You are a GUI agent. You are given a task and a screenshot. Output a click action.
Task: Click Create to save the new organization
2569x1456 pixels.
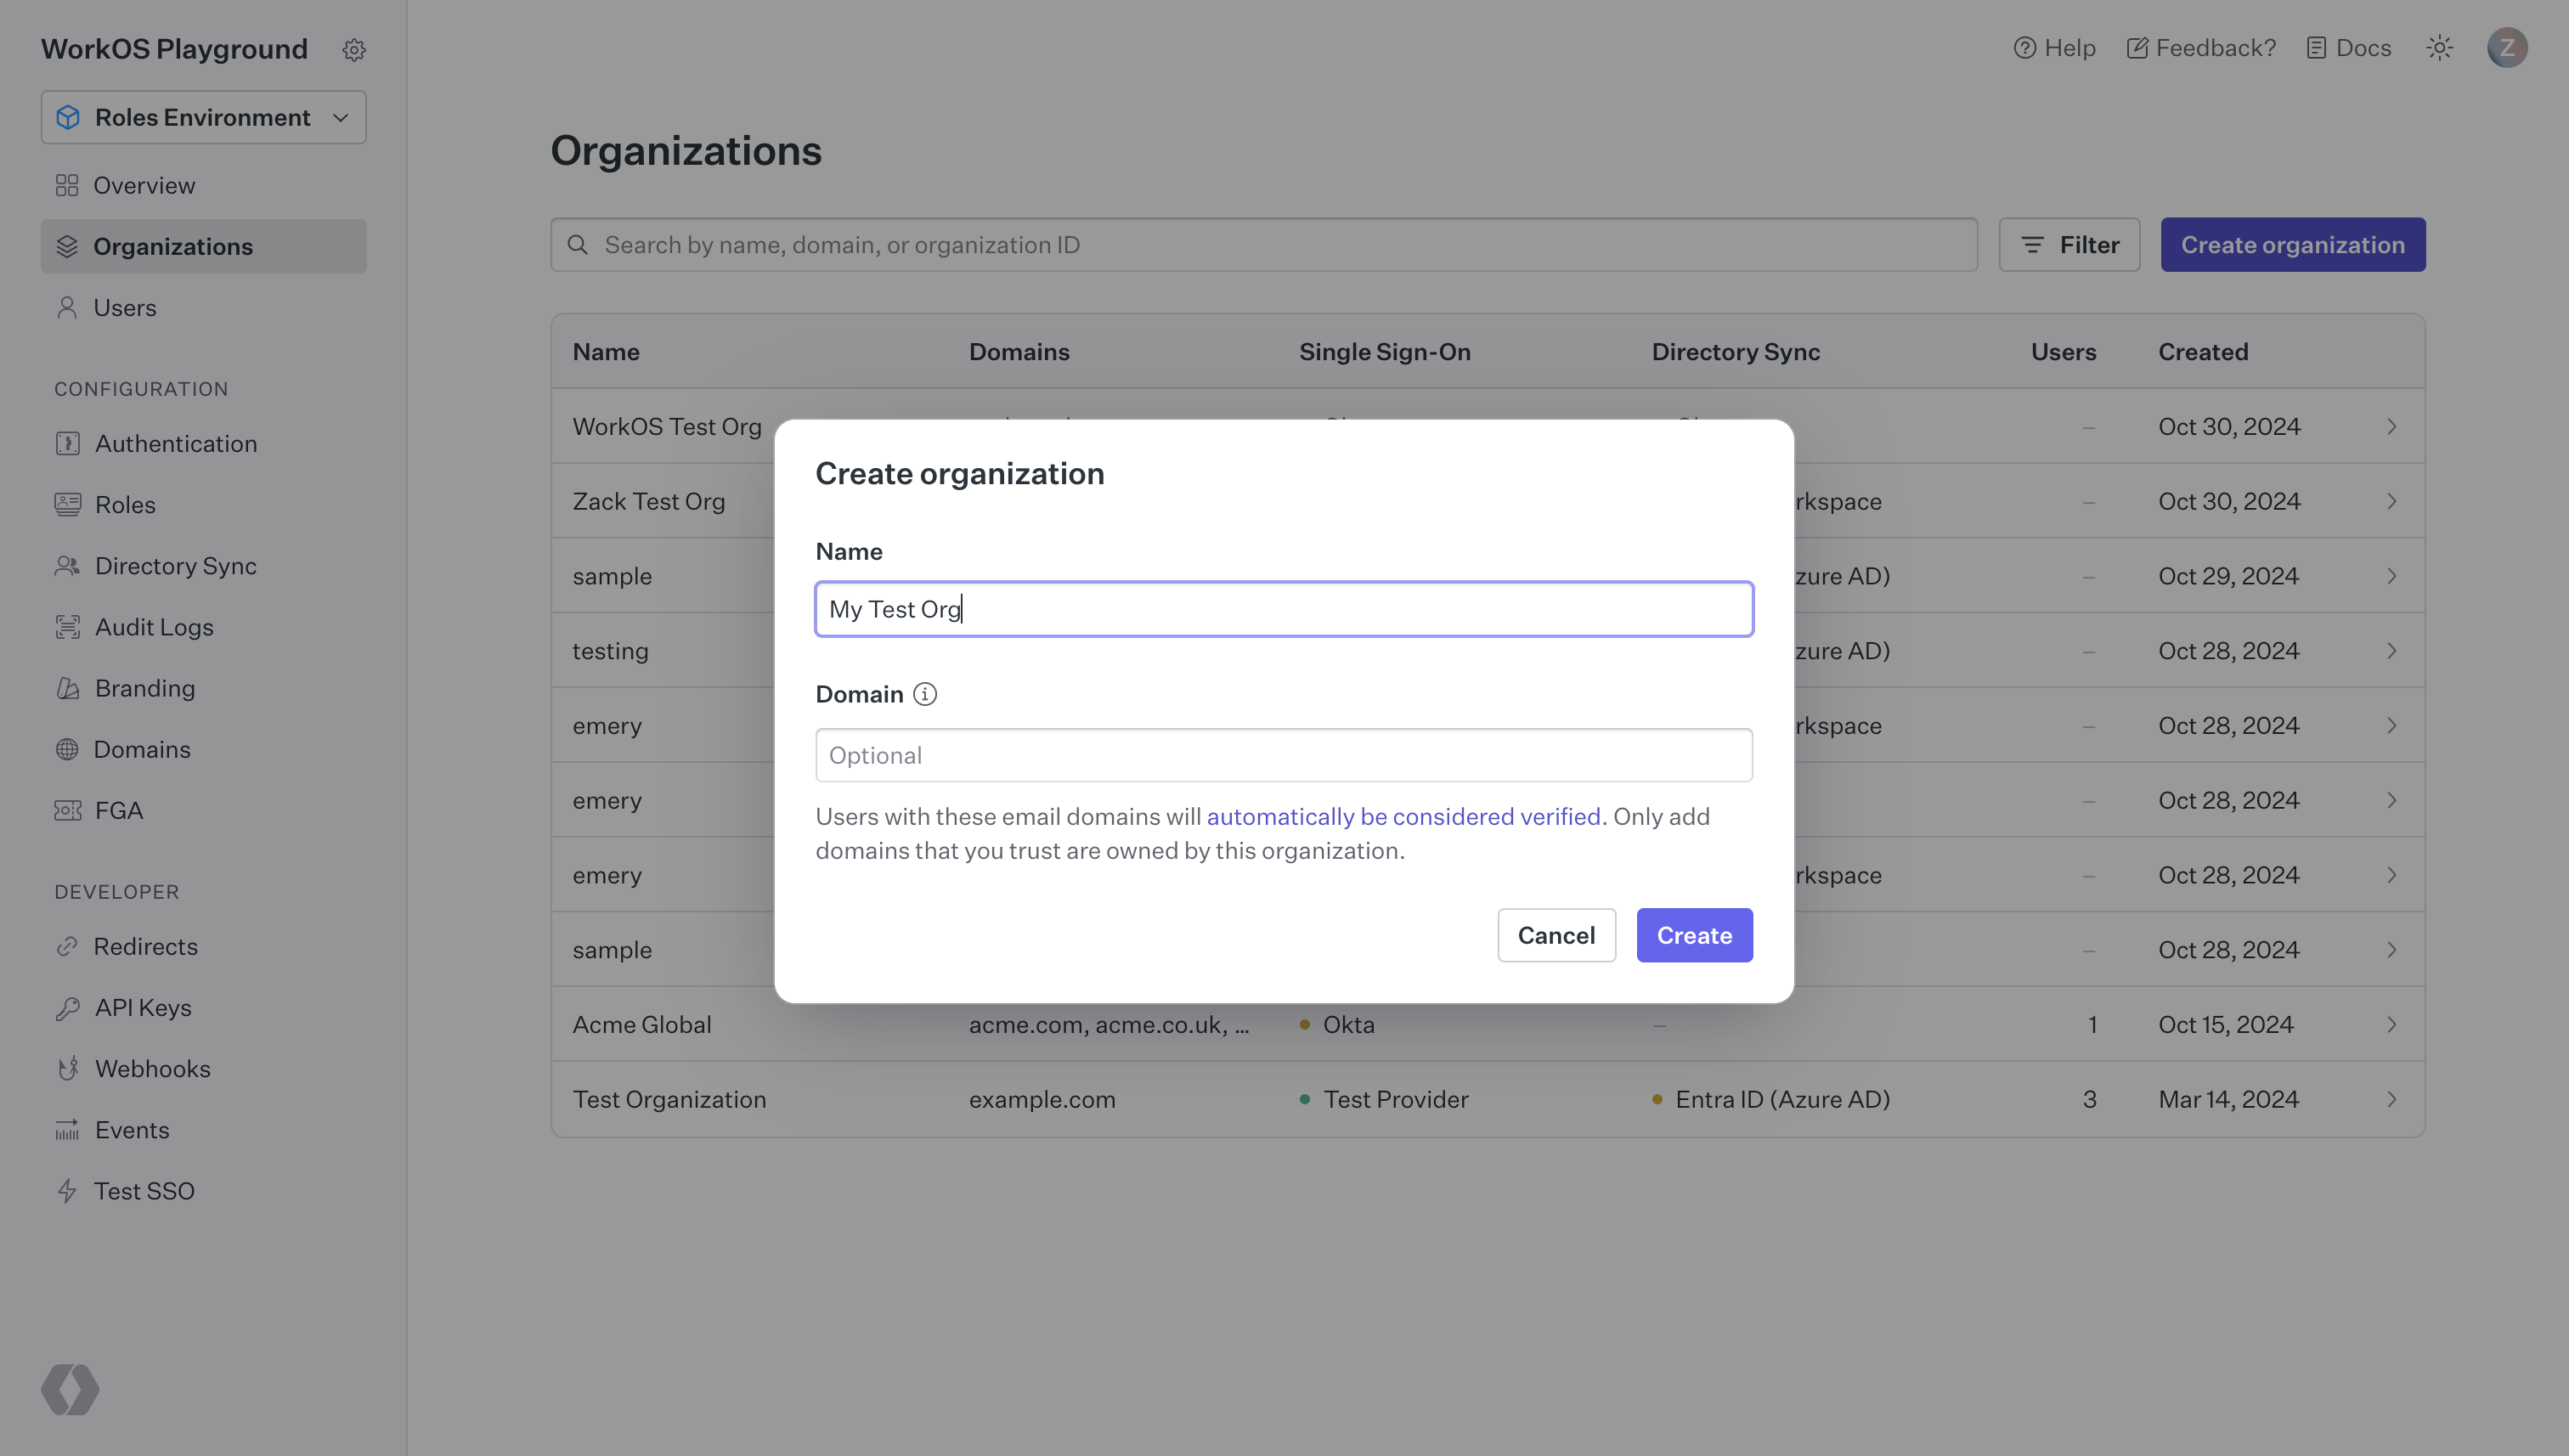pos(1694,935)
